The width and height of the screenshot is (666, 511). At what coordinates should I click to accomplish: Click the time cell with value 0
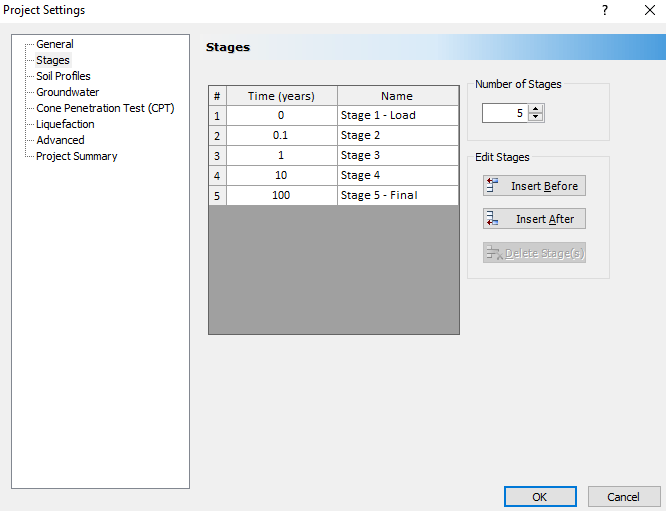click(282, 116)
